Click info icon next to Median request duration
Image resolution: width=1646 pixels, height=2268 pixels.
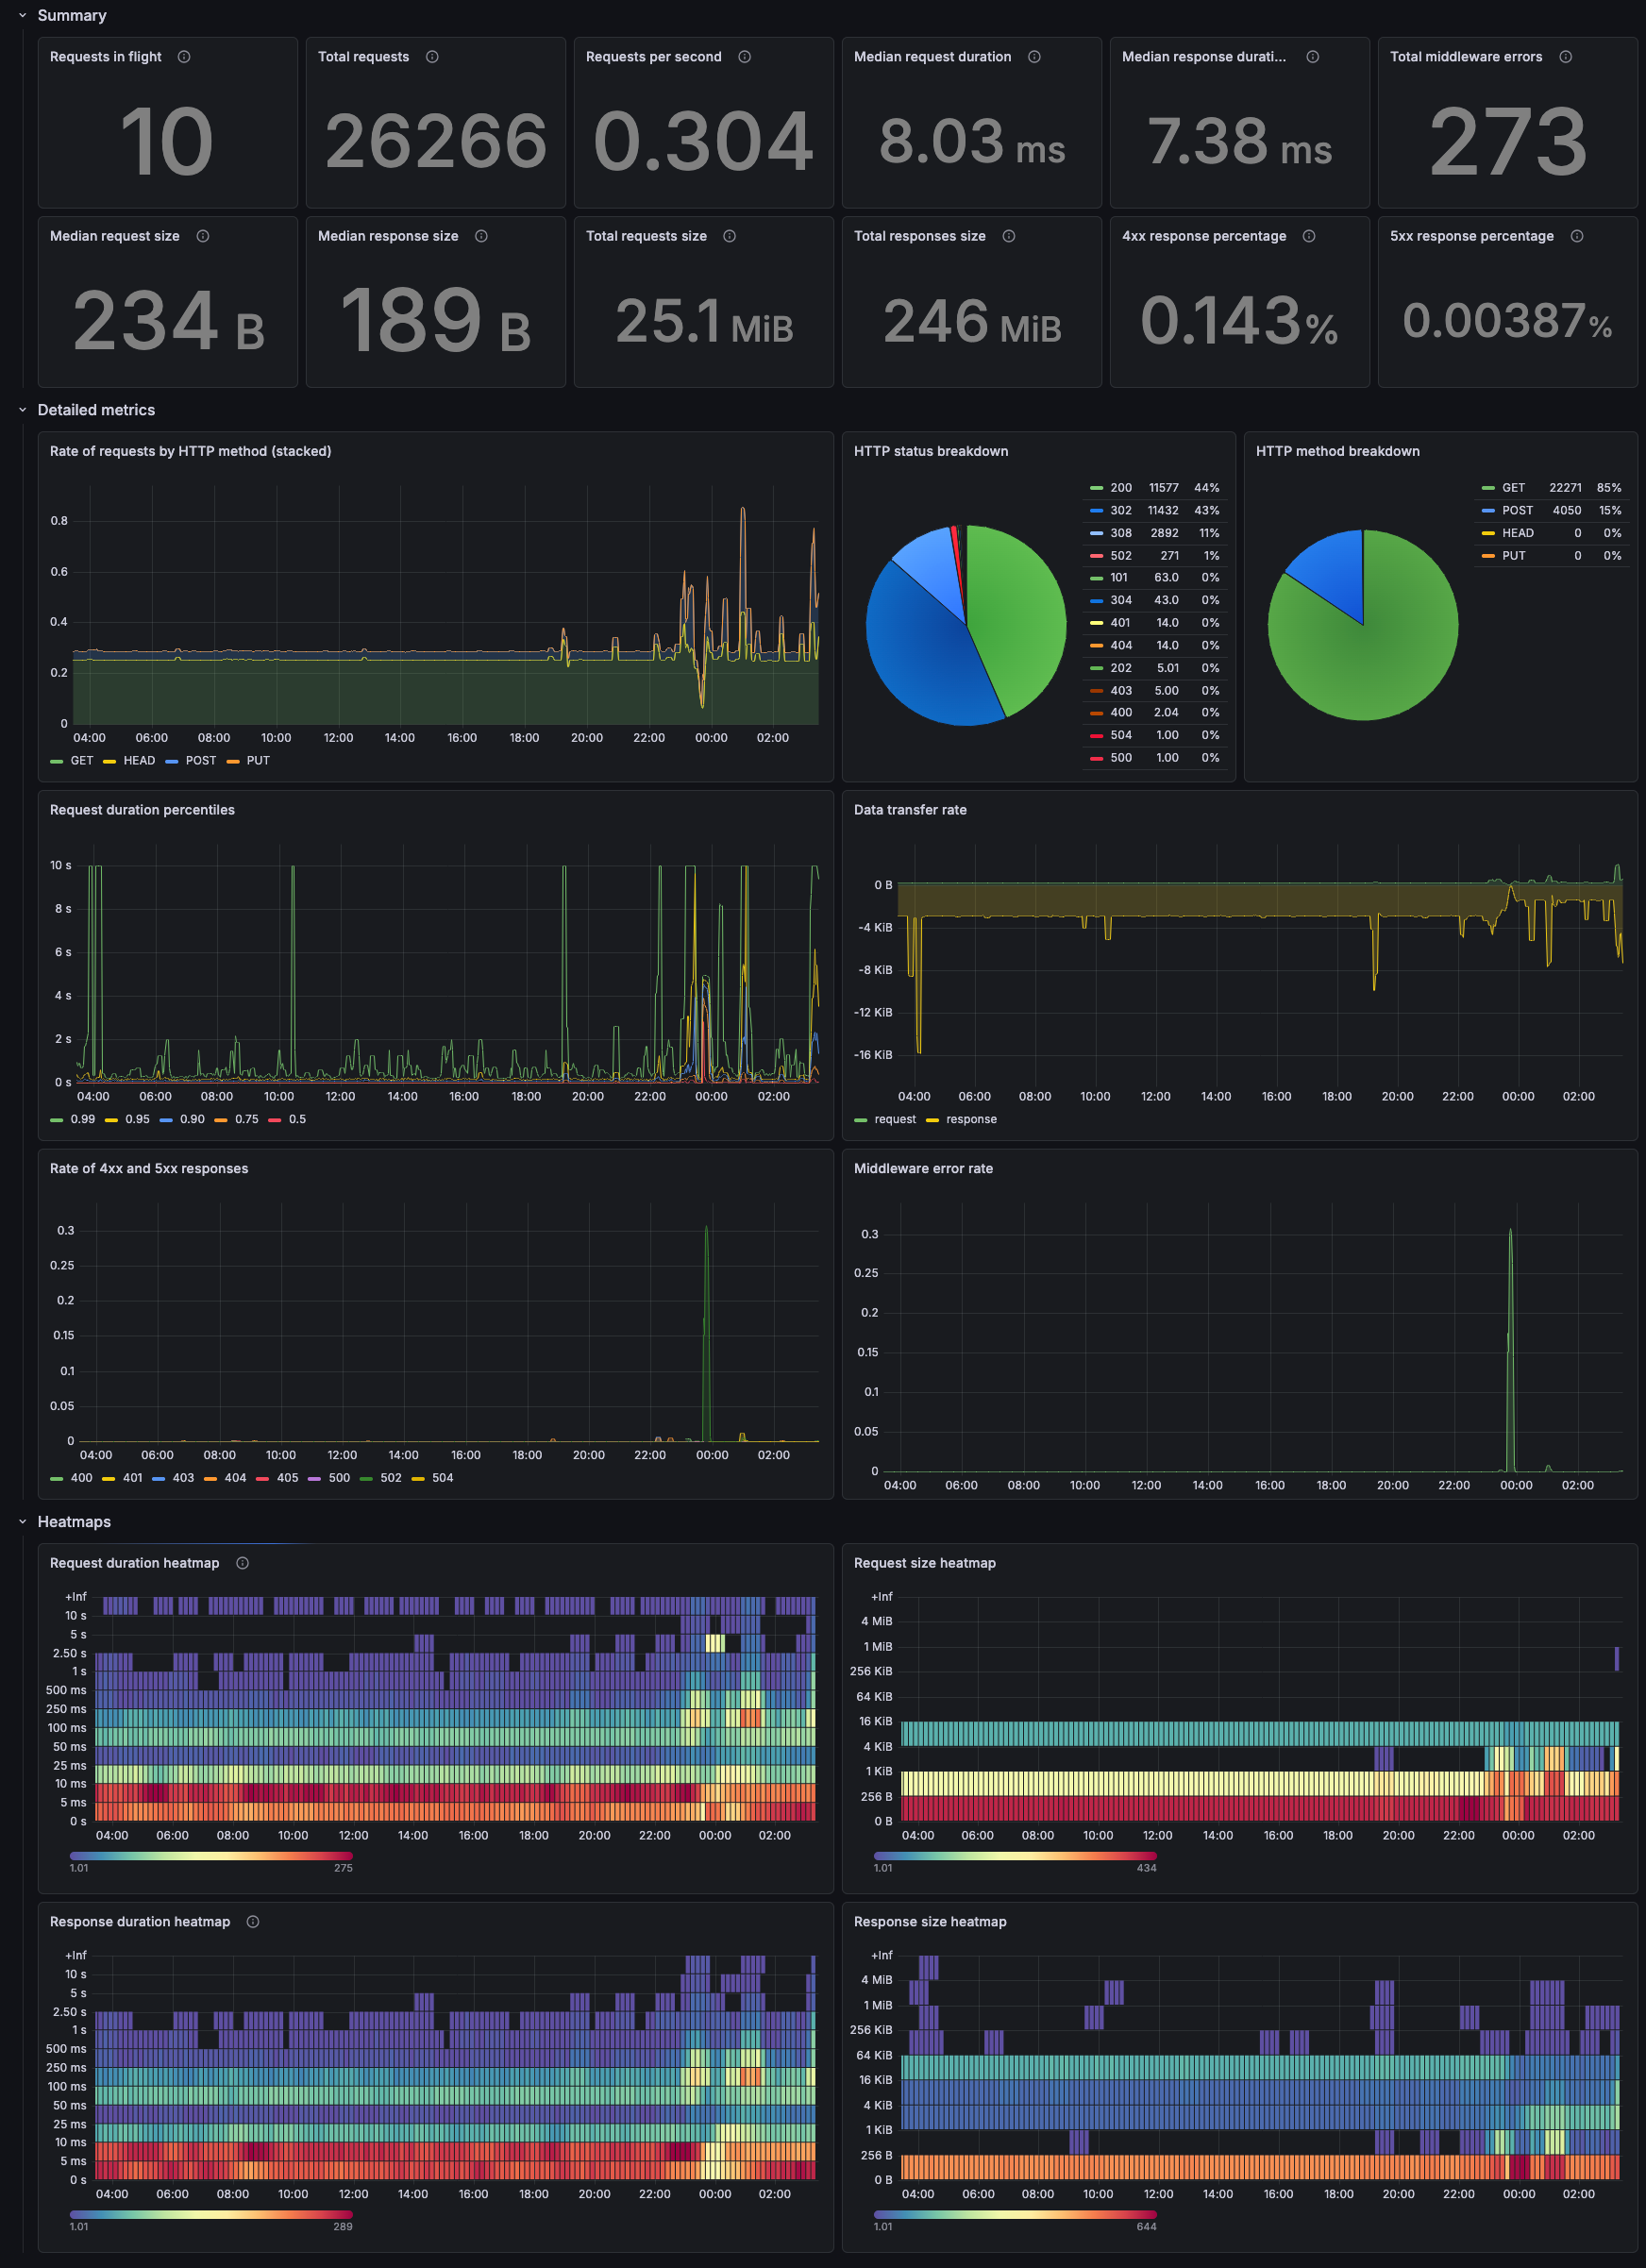pos(1034,57)
